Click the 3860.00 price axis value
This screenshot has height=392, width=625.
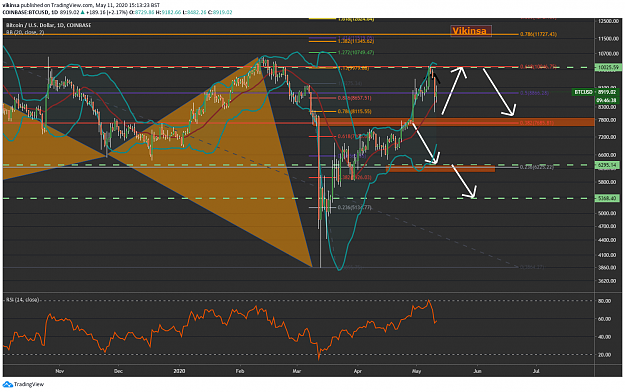click(607, 268)
